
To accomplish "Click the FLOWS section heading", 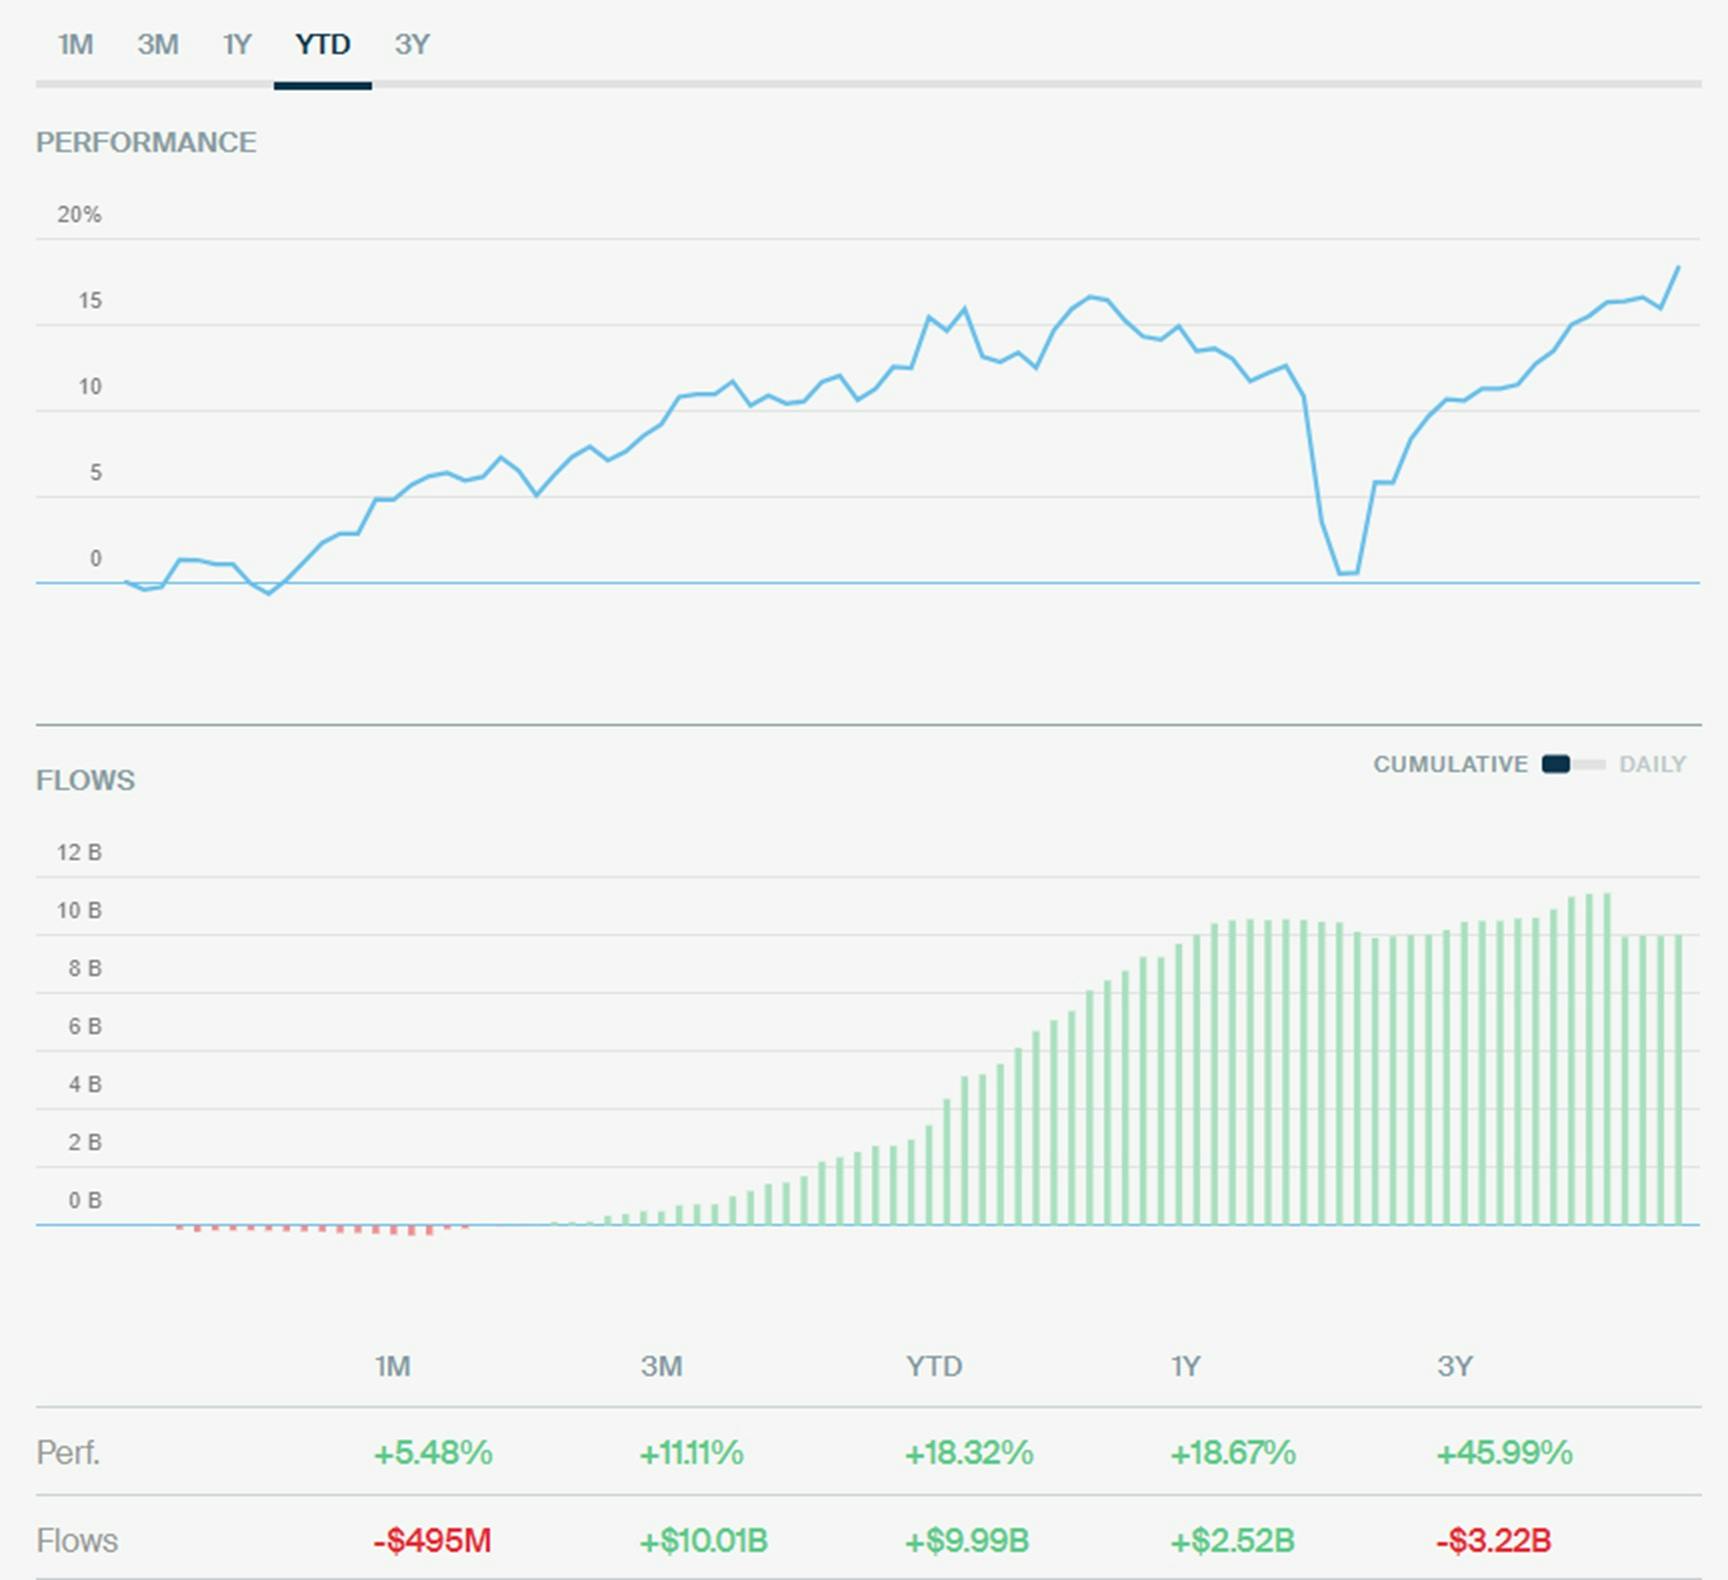I will (x=85, y=780).
